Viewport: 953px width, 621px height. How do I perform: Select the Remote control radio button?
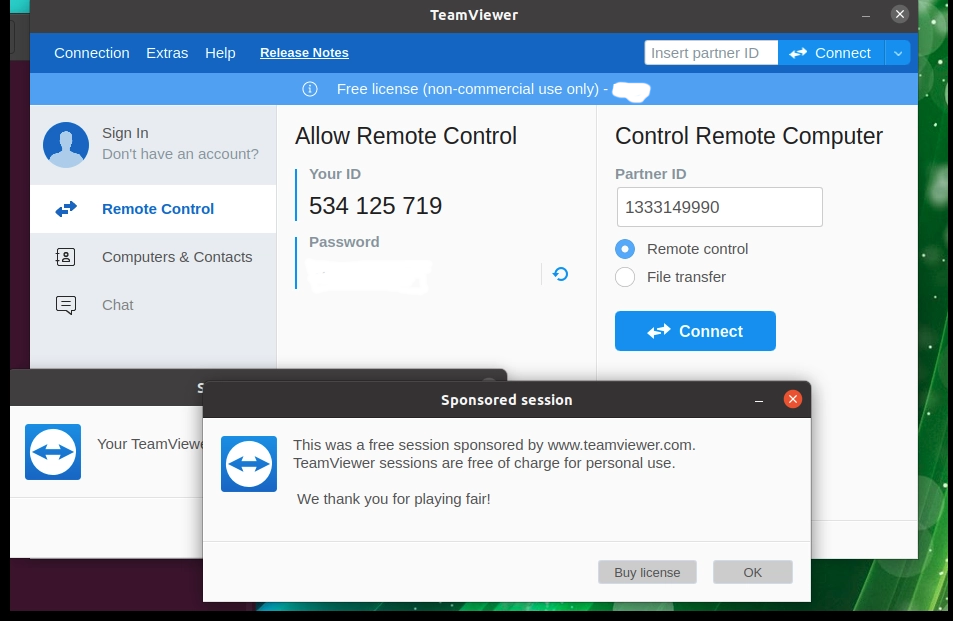(x=625, y=249)
